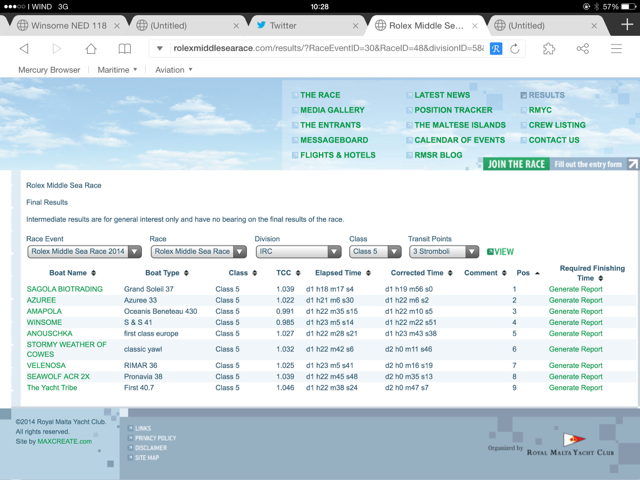This screenshot has height=480, width=640.
Task: Open RMYC menu link
Action: (x=540, y=110)
